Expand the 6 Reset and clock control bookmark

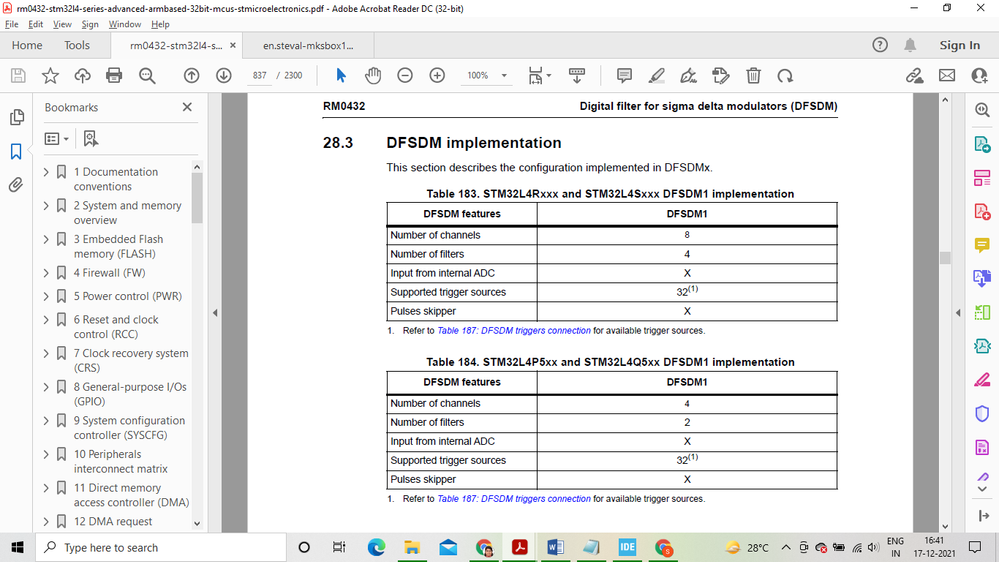point(46,320)
